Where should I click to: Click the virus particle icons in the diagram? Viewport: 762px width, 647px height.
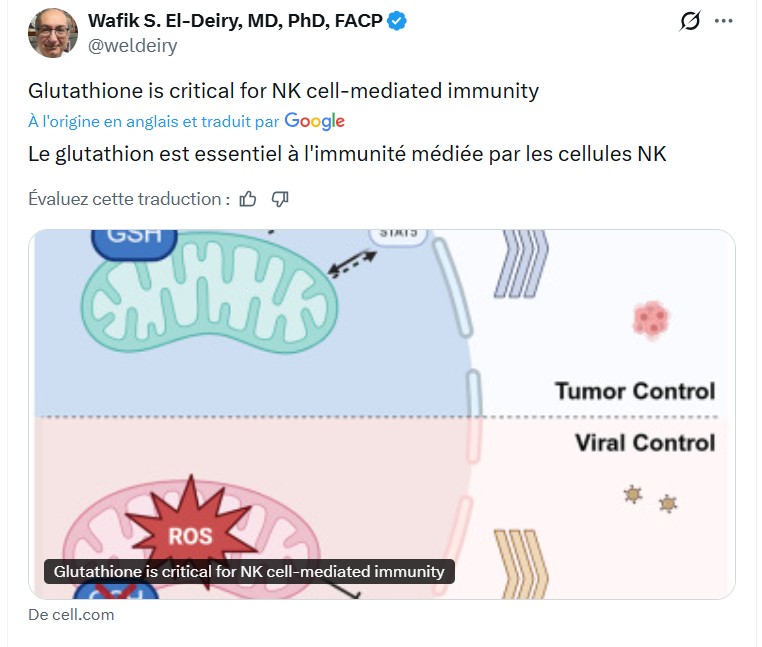[x=650, y=498]
